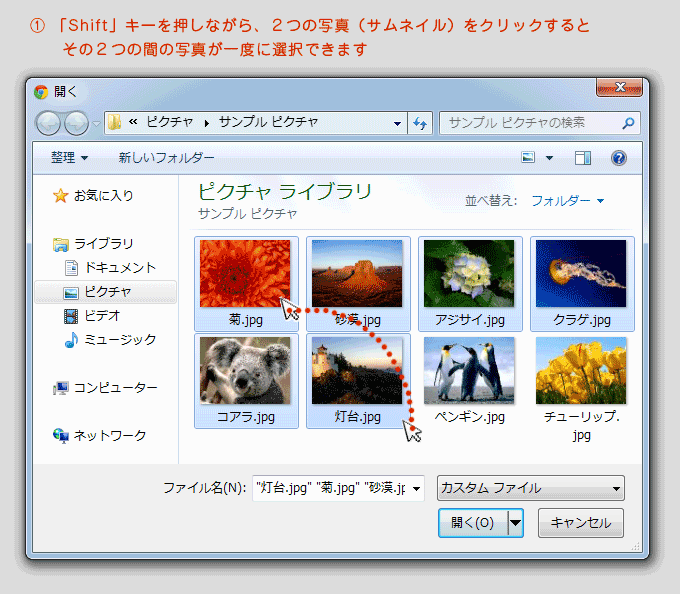
Task: Open the カスタム ファイル type dropdown
Action: 531,488
